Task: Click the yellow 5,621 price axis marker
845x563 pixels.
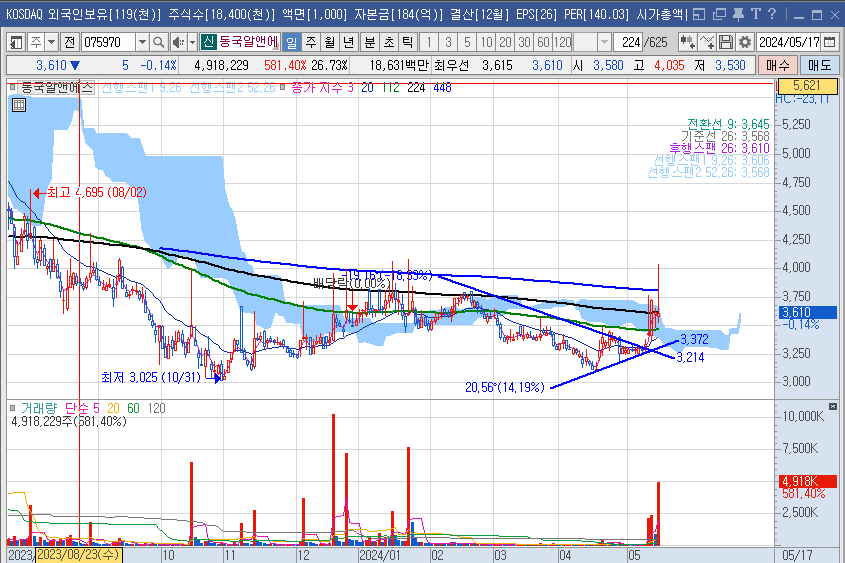Action: click(807, 86)
